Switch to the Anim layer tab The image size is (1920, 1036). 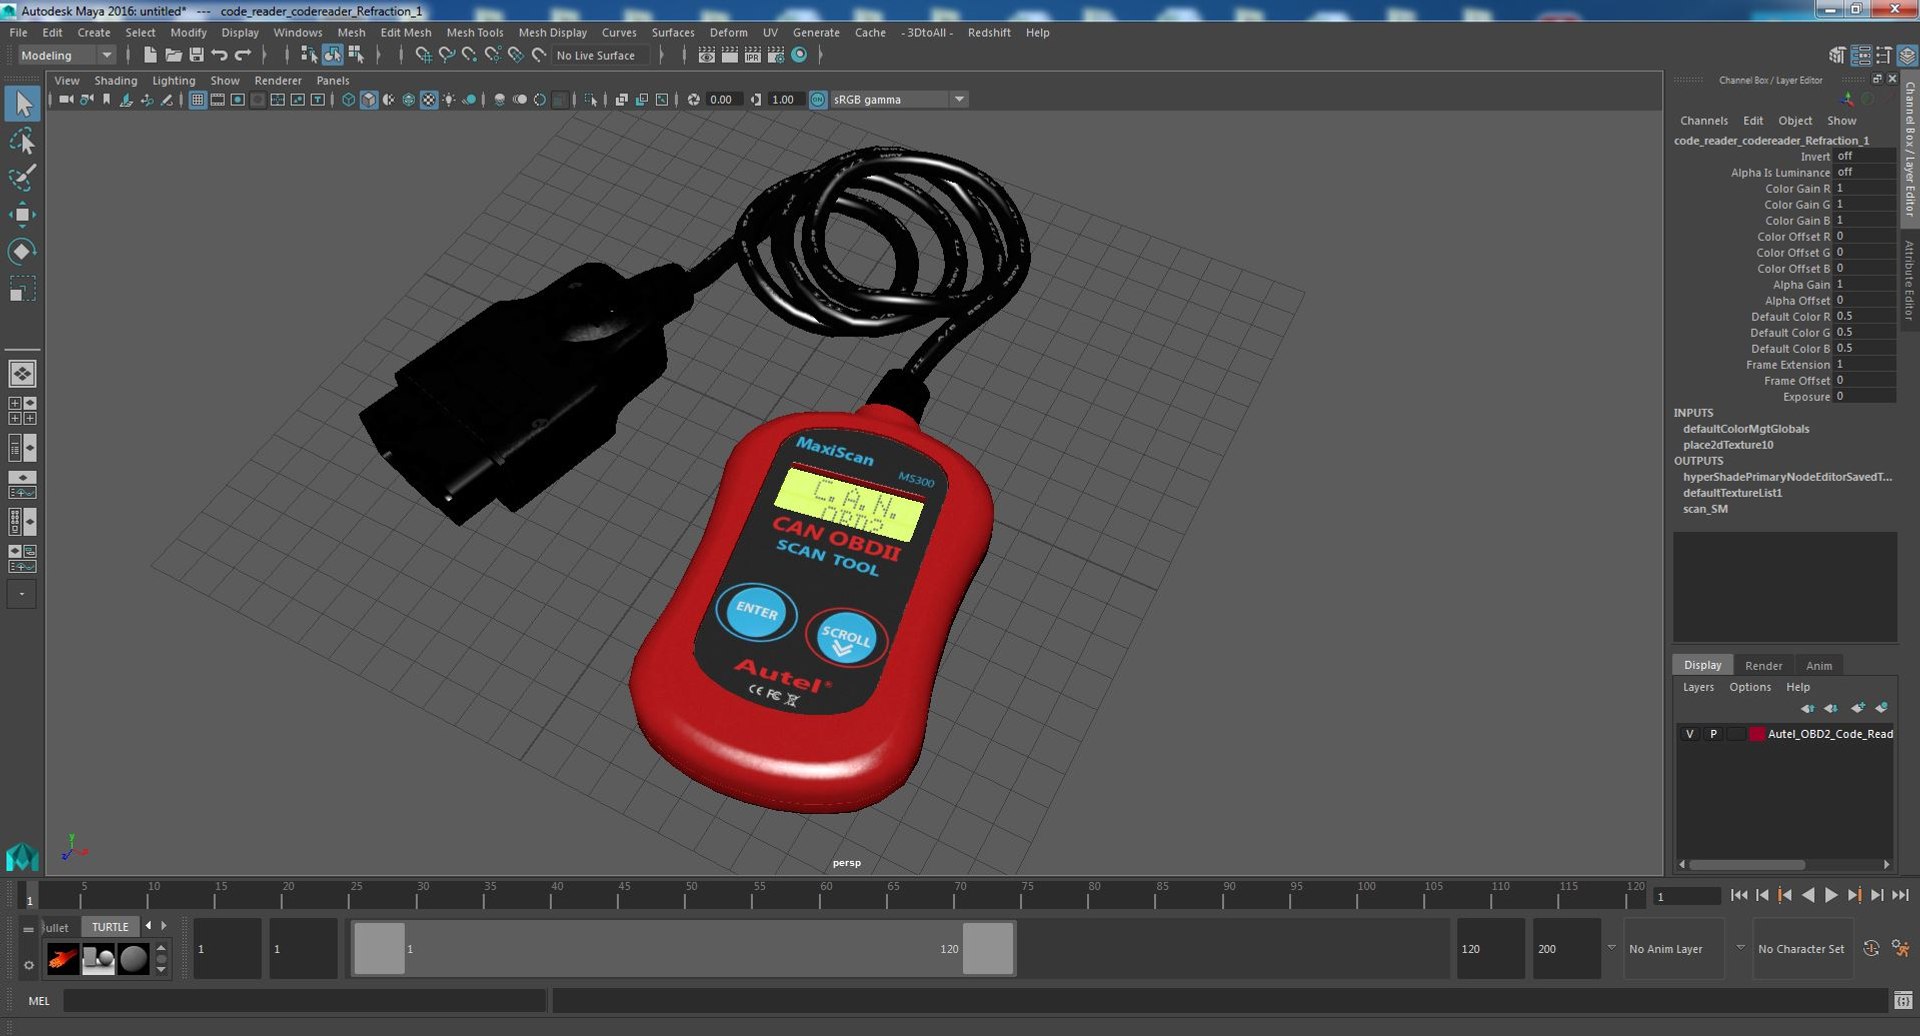pyautogui.click(x=1819, y=665)
